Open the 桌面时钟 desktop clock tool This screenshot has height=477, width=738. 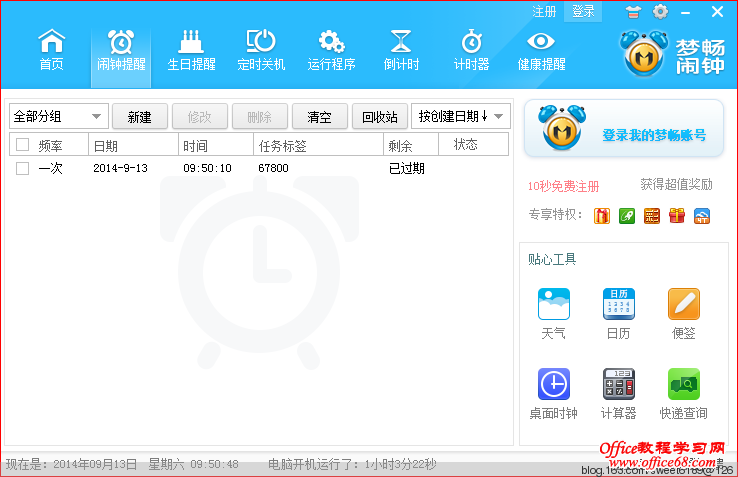coord(554,394)
